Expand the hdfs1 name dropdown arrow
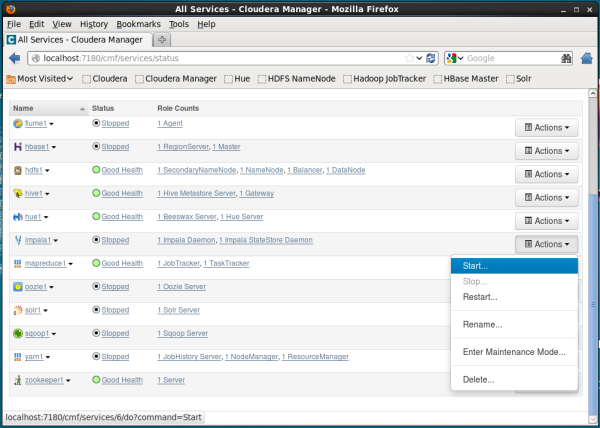Viewport: 600px width, 428px height. click(47, 171)
